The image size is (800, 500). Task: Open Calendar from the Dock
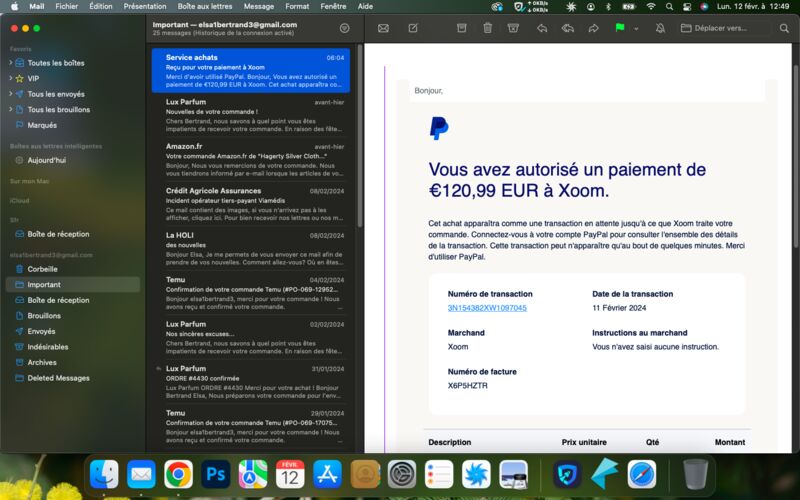290,474
